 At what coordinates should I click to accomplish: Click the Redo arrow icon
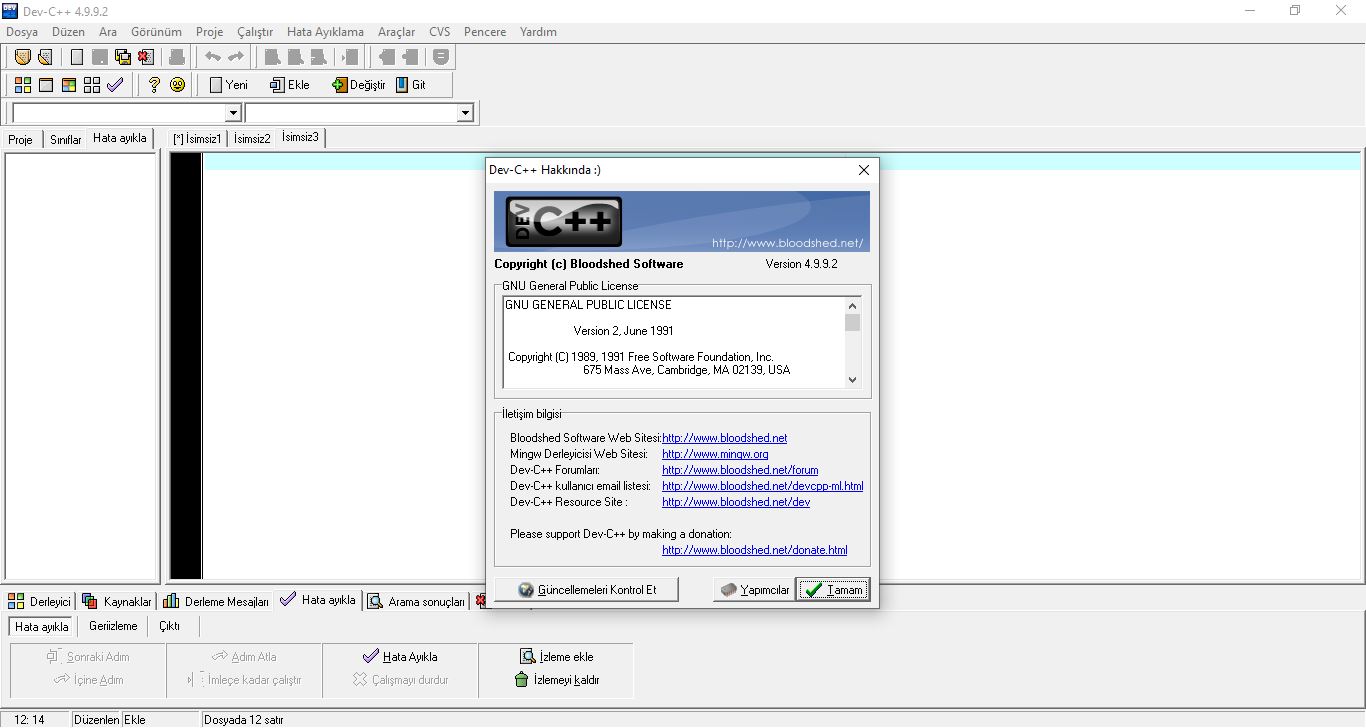pos(236,57)
